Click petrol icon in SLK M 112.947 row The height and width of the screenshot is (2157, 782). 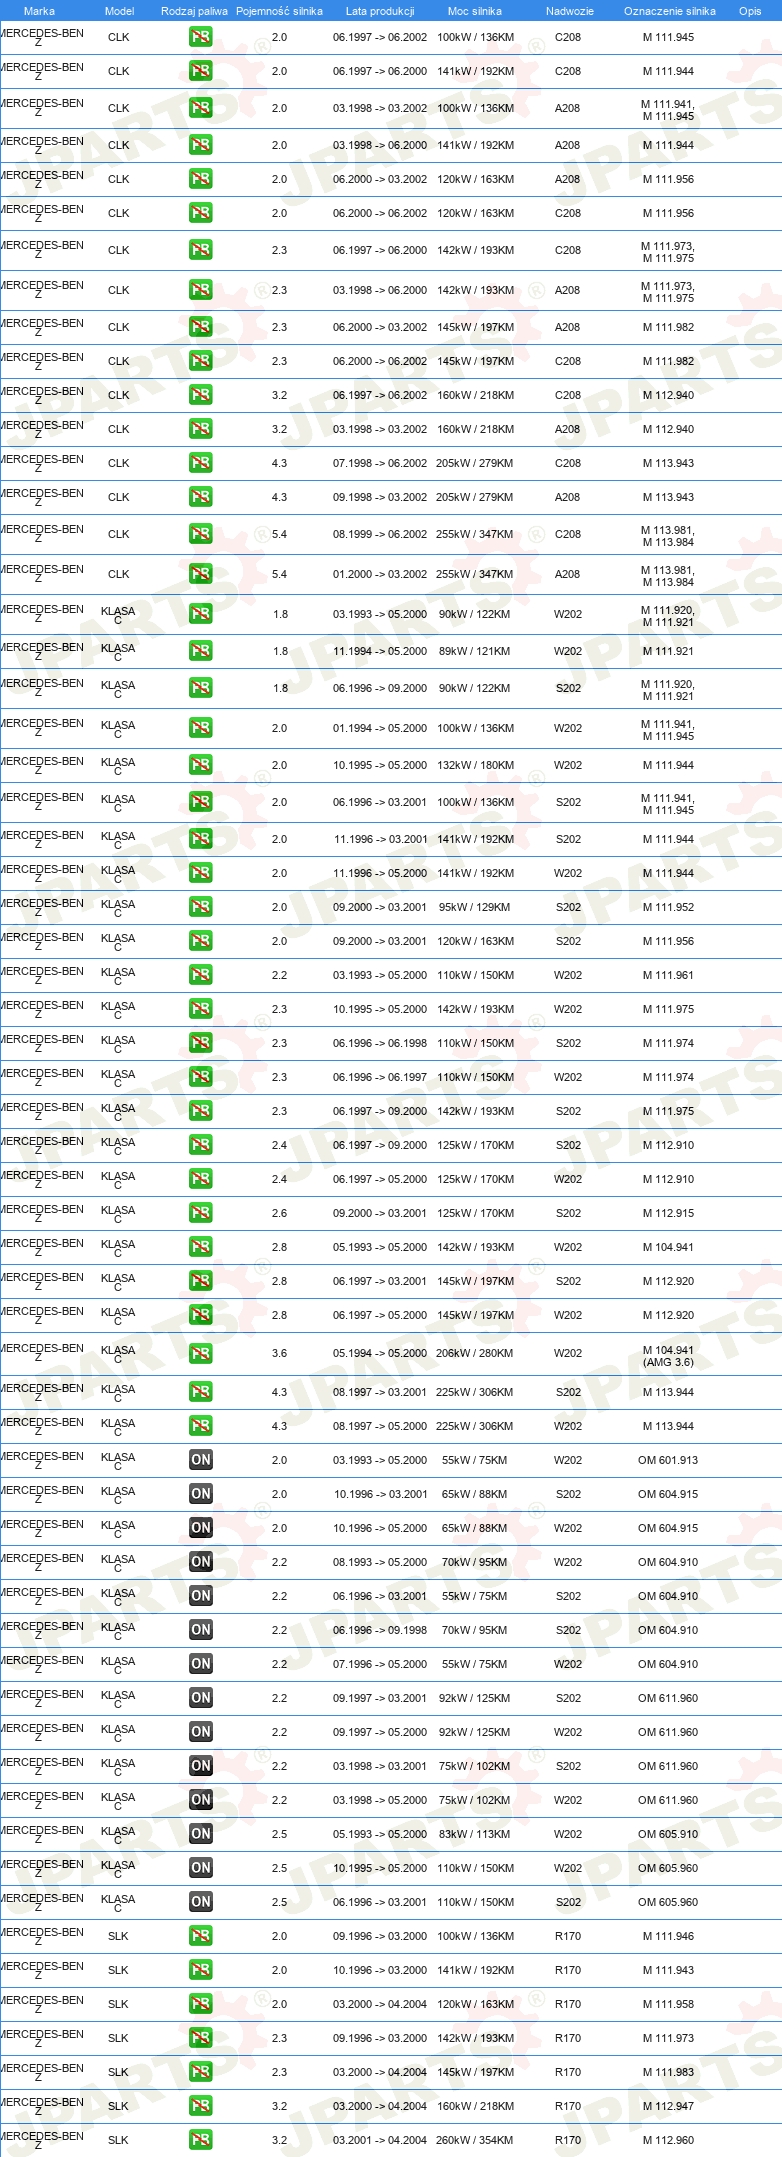point(201,2106)
